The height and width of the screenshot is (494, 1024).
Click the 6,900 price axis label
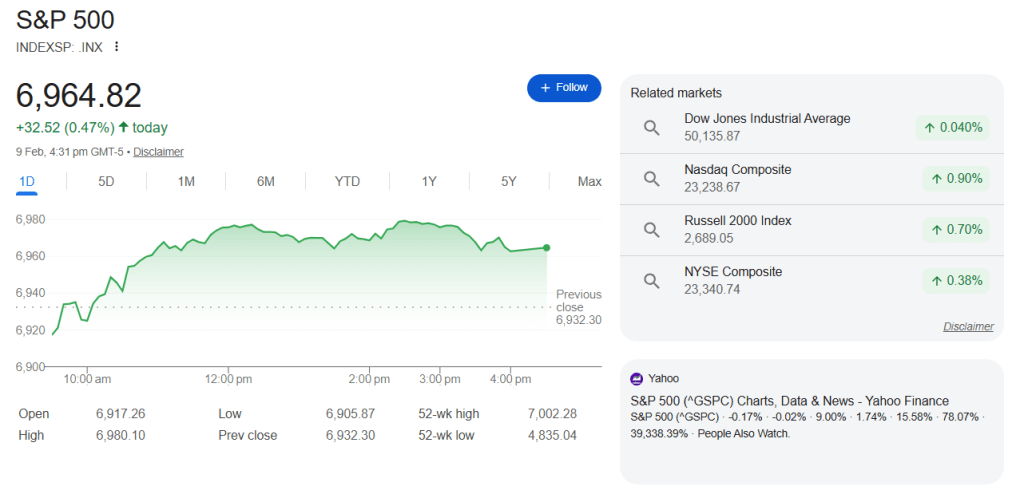click(x=29, y=367)
